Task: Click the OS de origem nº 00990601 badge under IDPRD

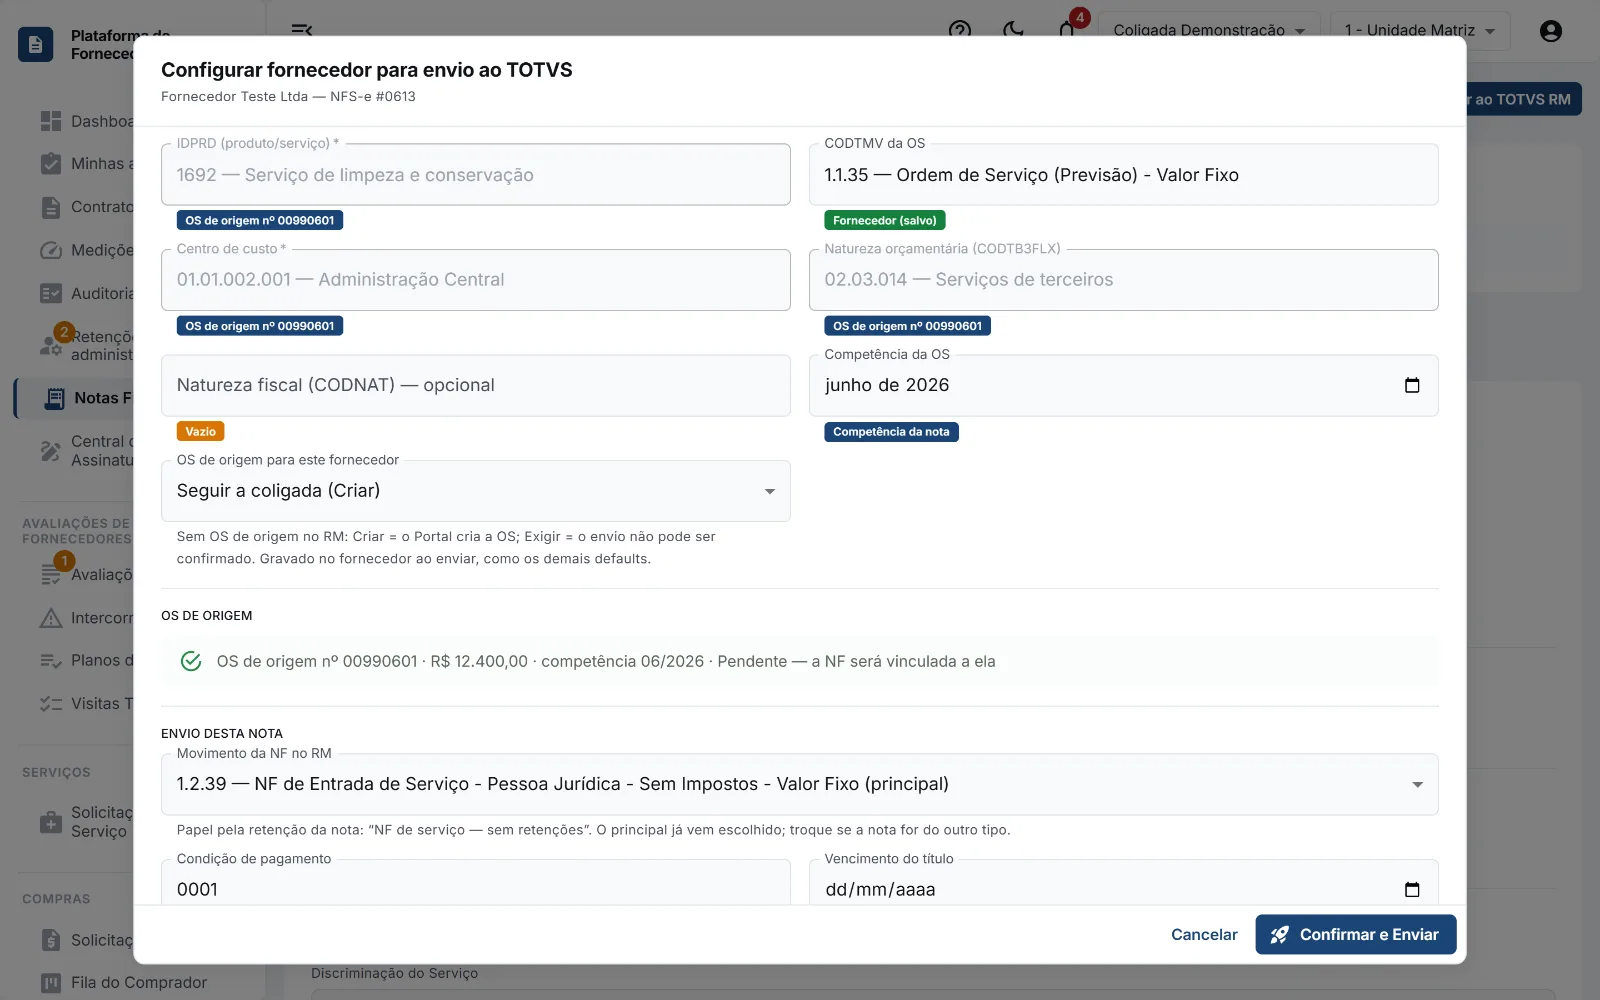Action: 260,220
